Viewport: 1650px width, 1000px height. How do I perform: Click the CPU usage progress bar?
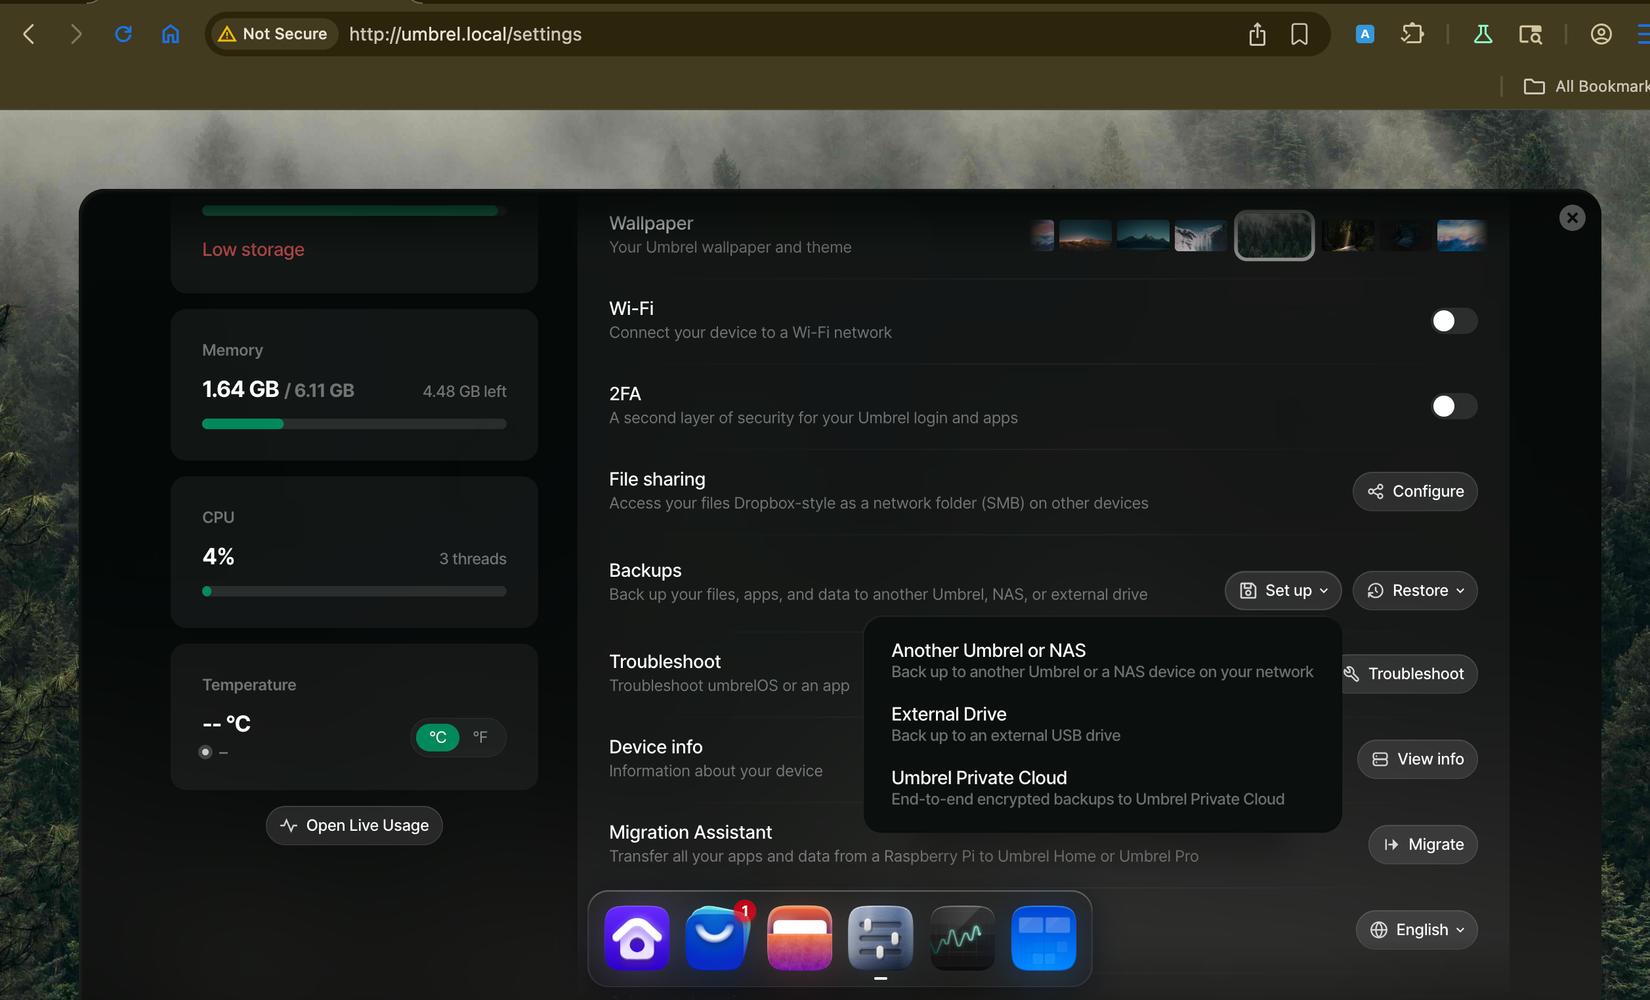(354, 591)
